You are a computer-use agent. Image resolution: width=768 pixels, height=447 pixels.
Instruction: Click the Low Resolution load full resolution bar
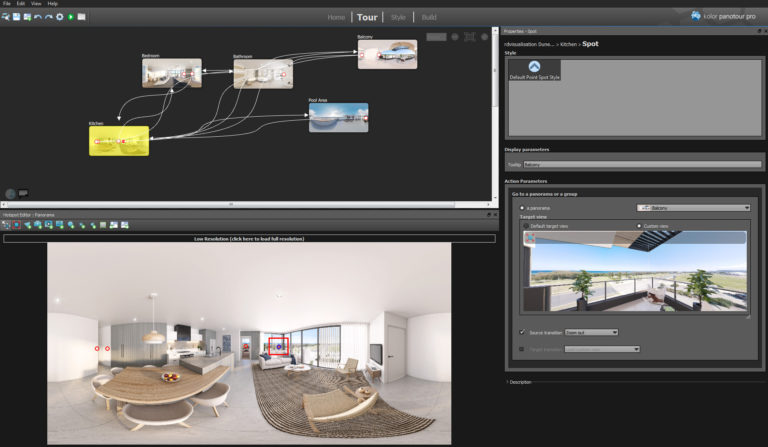click(249, 238)
